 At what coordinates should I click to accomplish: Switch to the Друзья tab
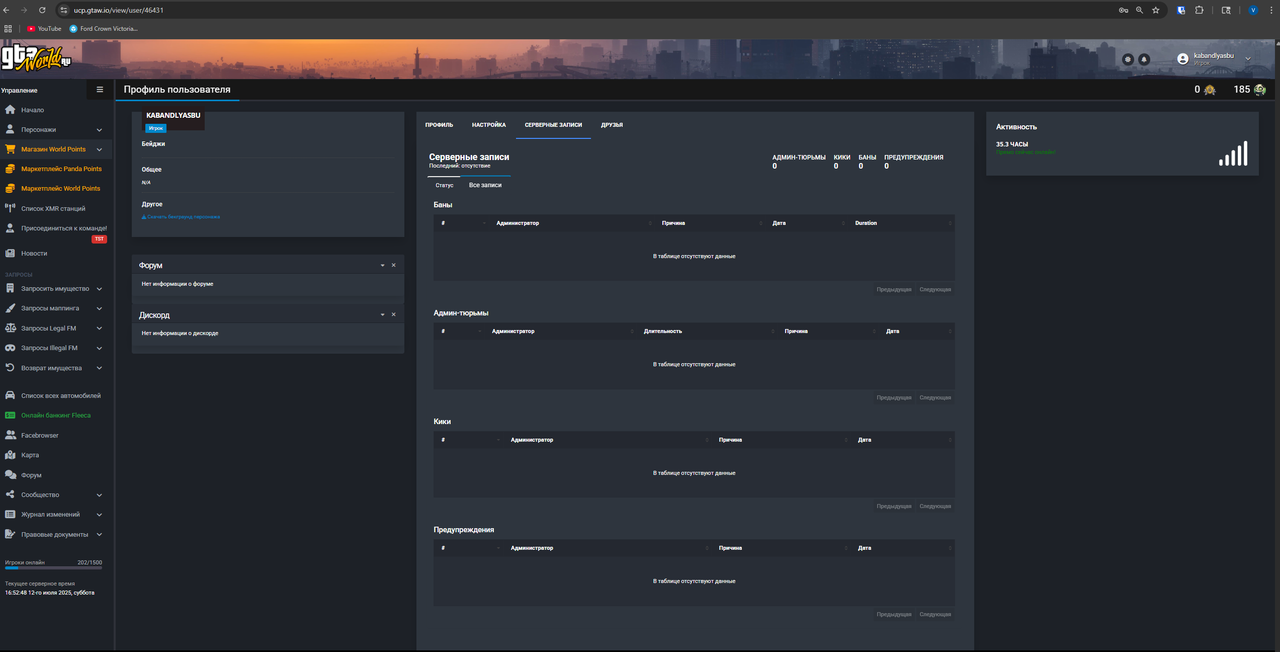(x=612, y=125)
